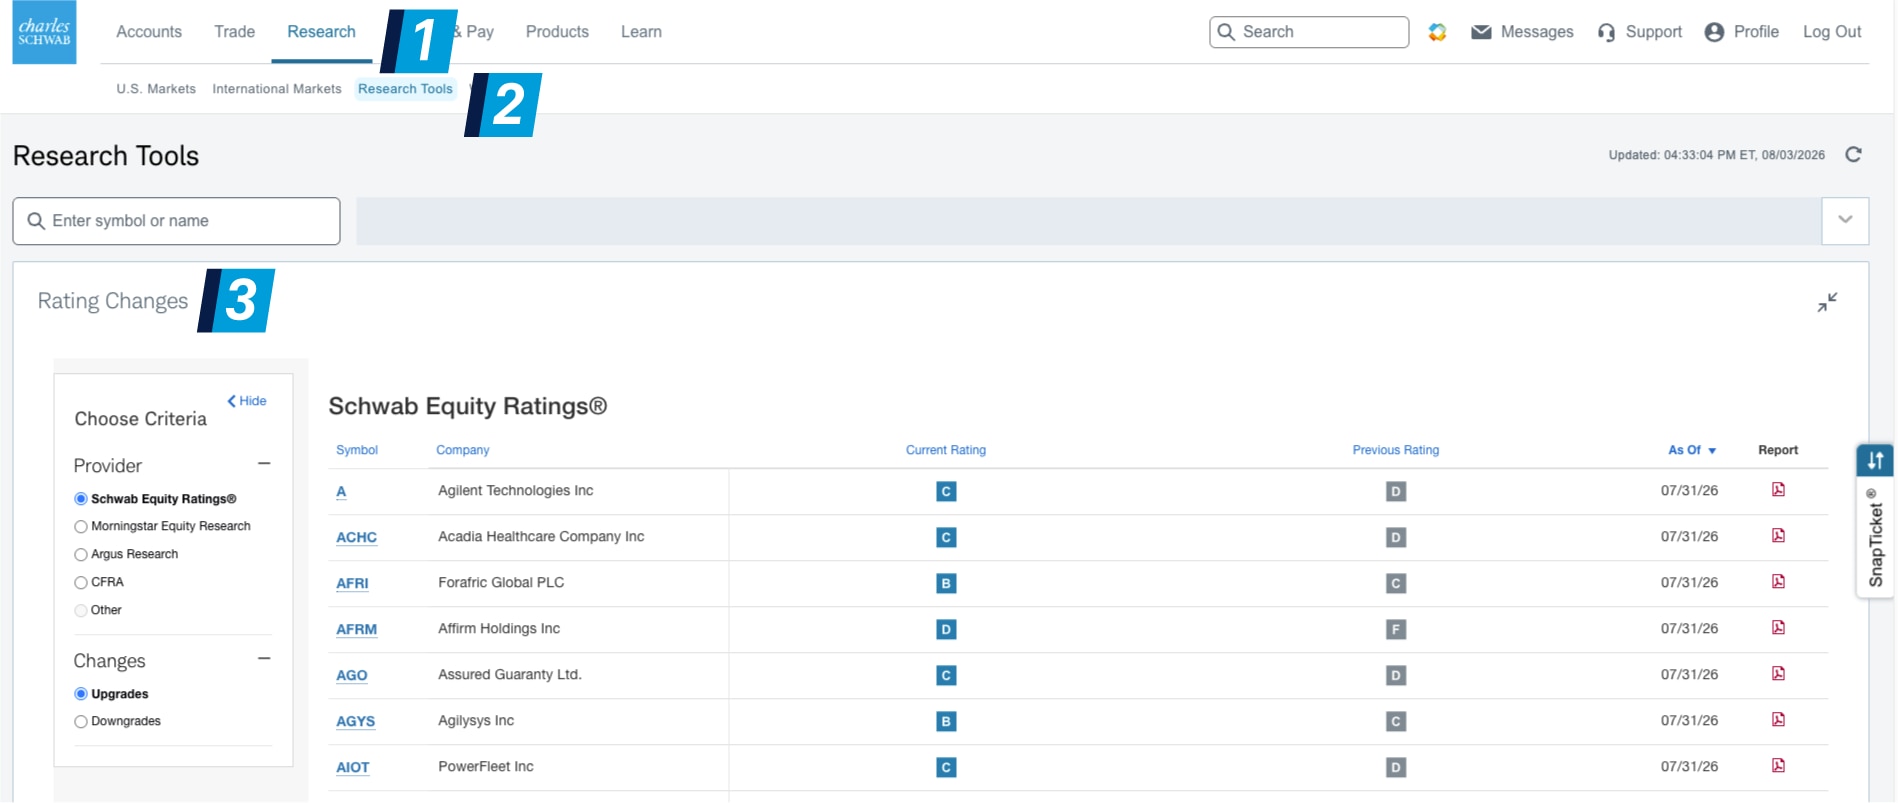Screen dimensions: 1898x803
Task: Click previous rating D badge for PowerFleet Inc
Action: [1396, 767]
